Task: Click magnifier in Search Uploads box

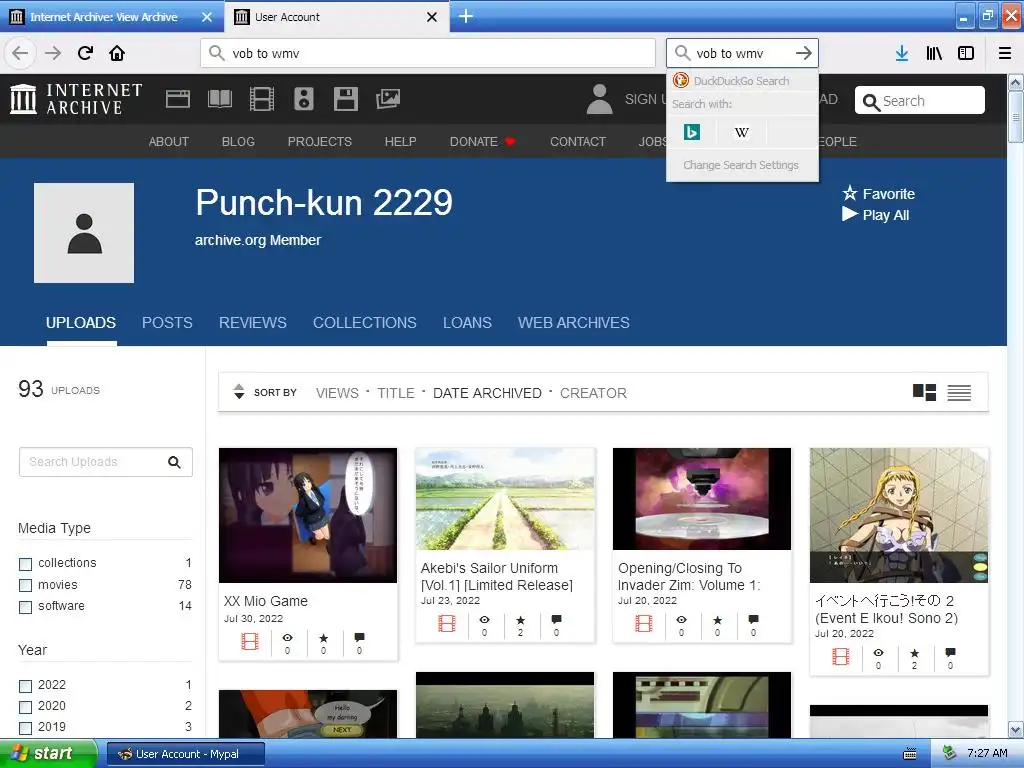Action: click(x=174, y=462)
